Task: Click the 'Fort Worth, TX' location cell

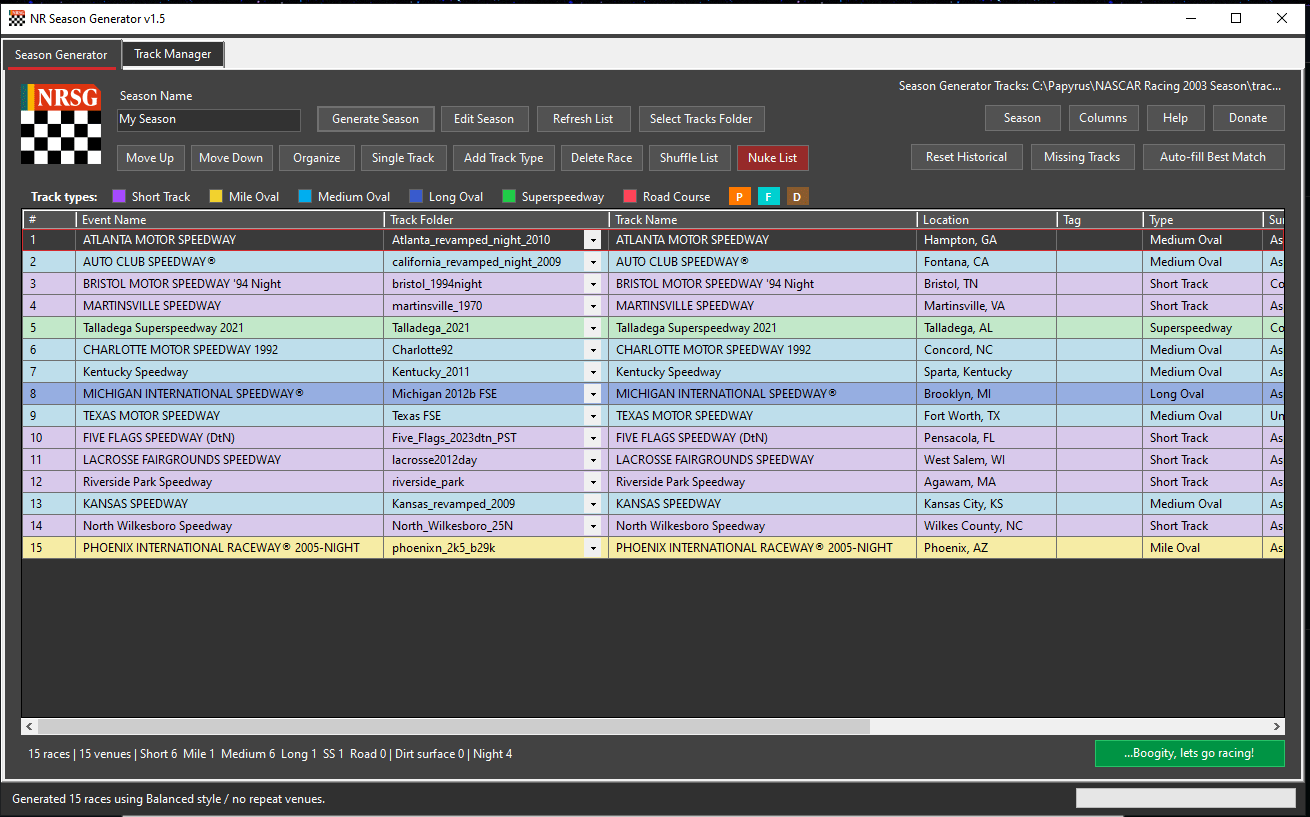Action: point(986,416)
